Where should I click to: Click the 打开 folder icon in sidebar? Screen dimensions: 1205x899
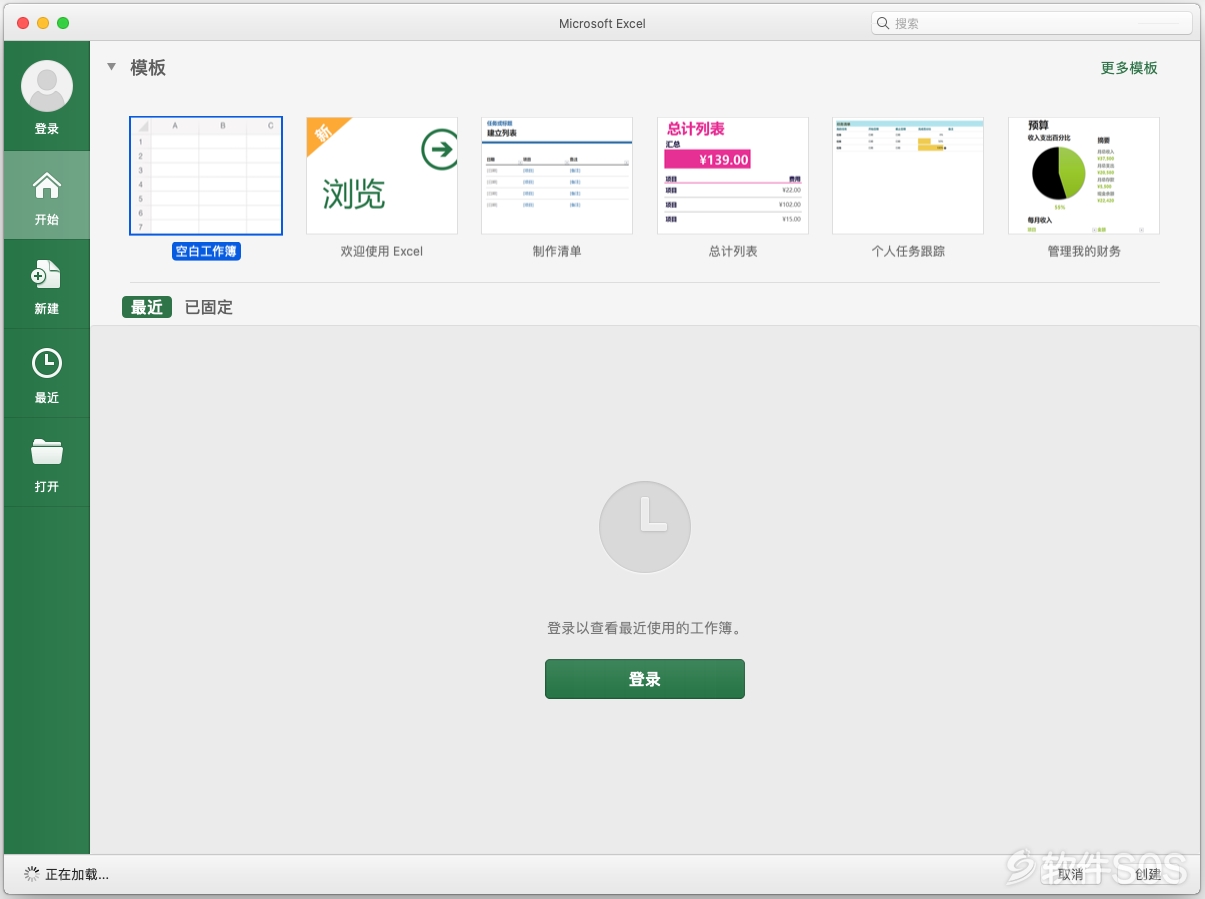(47, 453)
